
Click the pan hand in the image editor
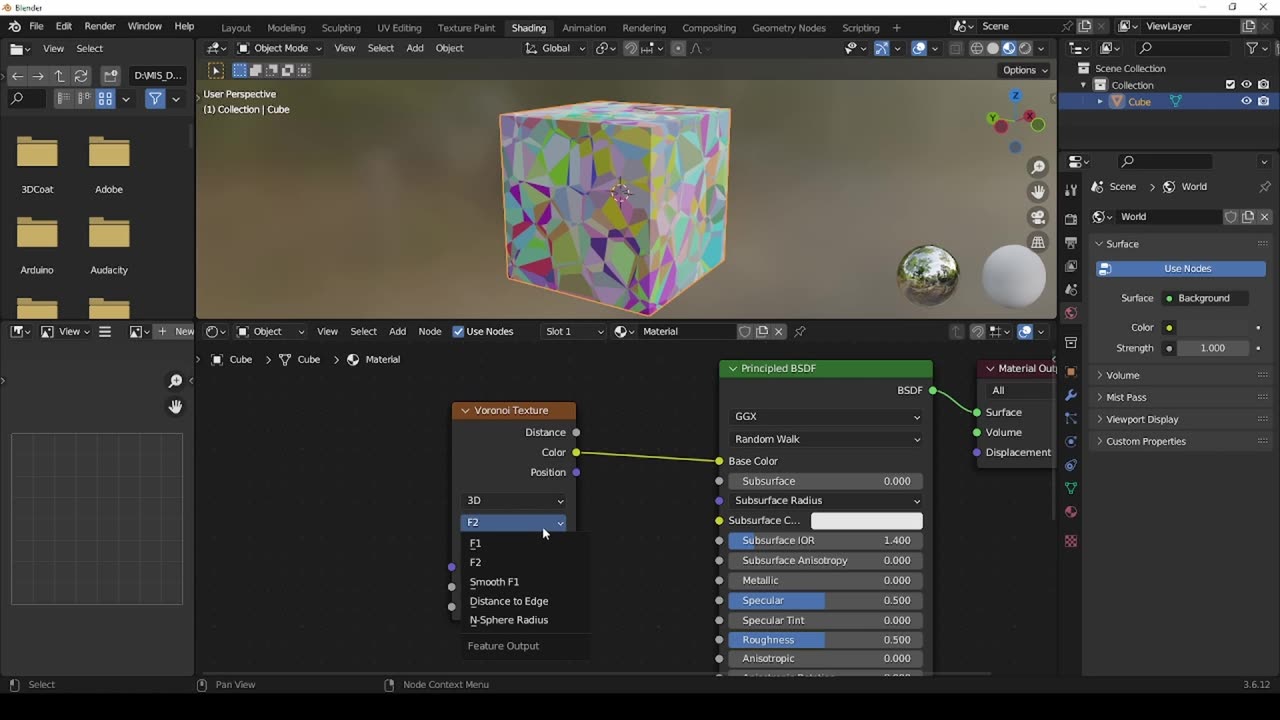tap(176, 407)
